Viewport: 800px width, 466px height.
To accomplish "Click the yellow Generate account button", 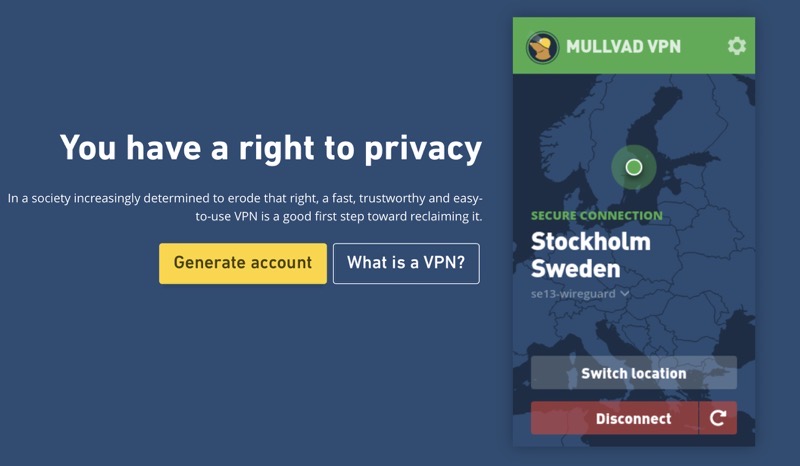I will tap(243, 263).
